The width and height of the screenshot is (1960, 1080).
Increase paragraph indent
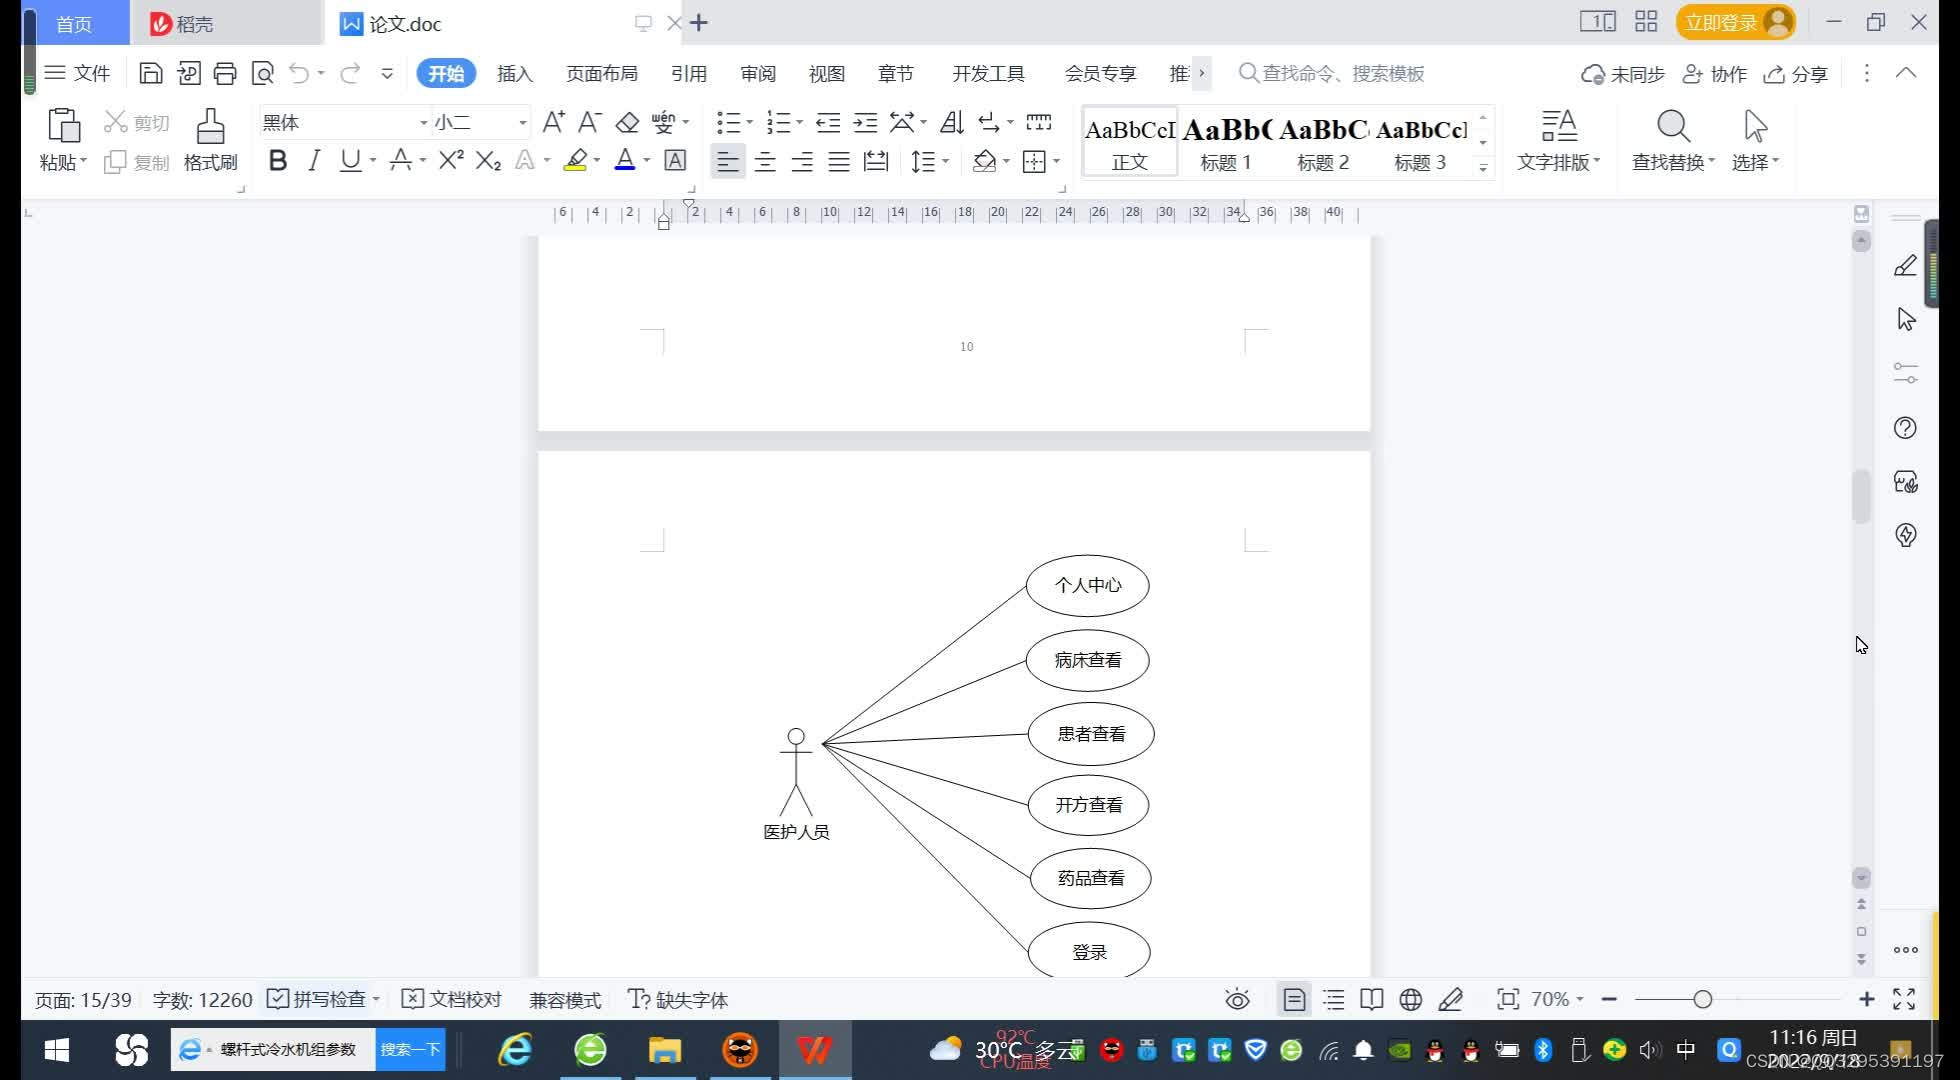(x=865, y=122)
